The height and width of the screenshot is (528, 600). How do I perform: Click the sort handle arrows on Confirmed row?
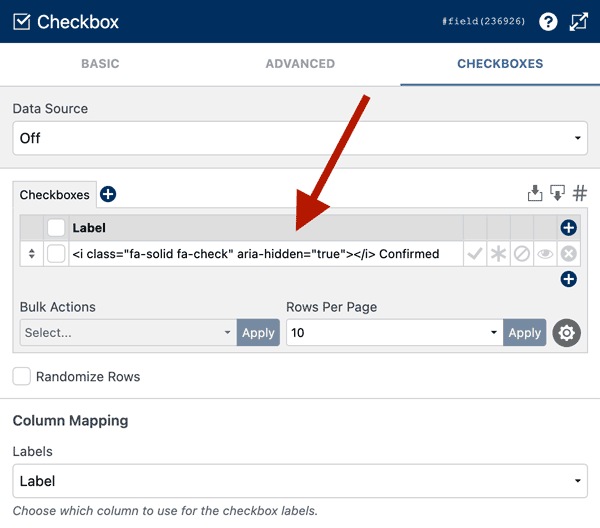click(32, 254)
